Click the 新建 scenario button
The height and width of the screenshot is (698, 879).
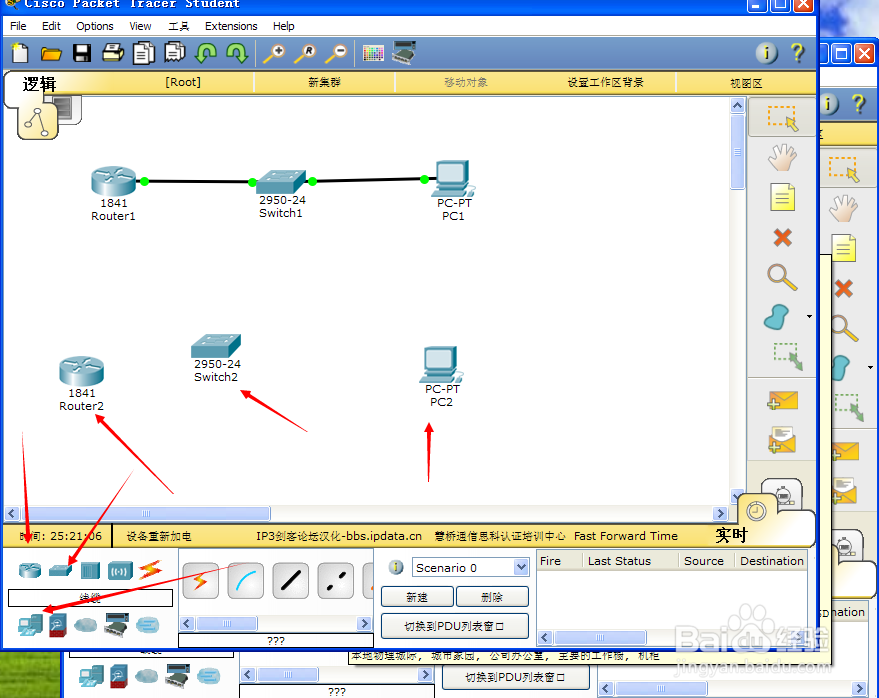(x=417, y=597)
